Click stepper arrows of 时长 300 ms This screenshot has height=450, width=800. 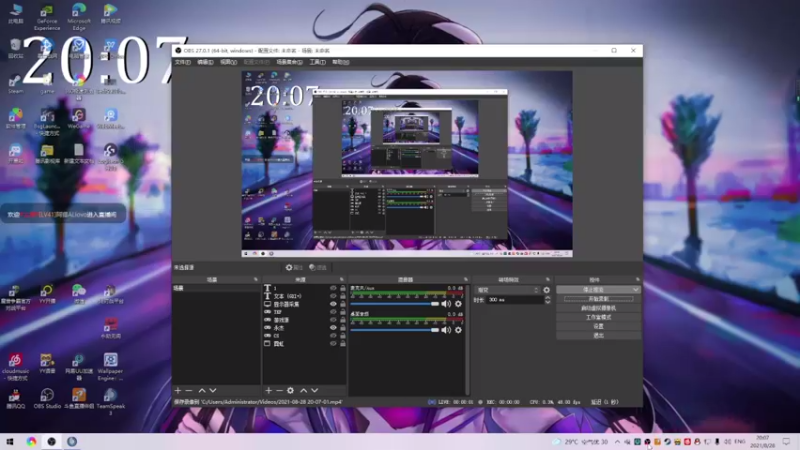547,300
